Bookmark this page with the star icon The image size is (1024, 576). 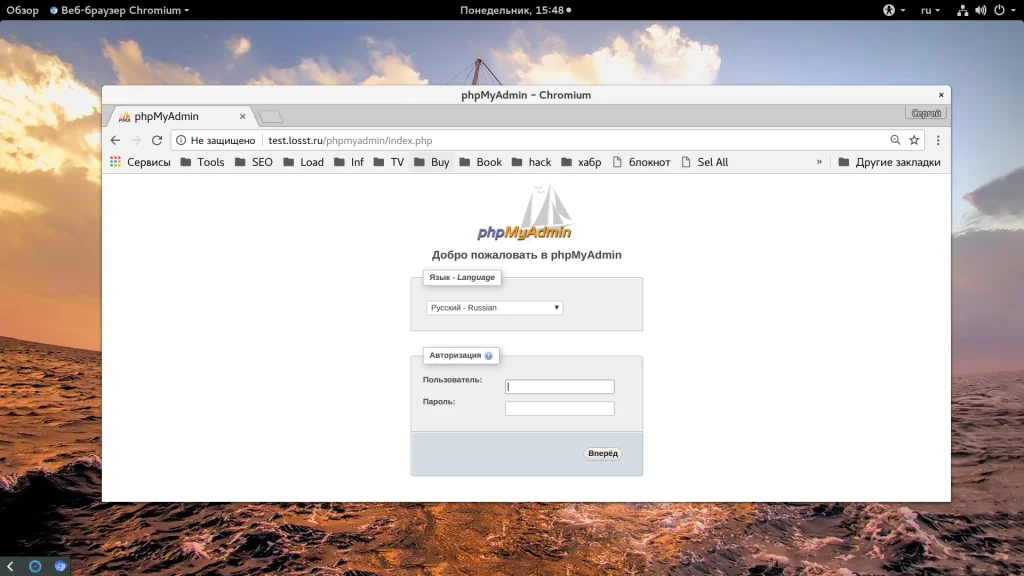[914, 140]
